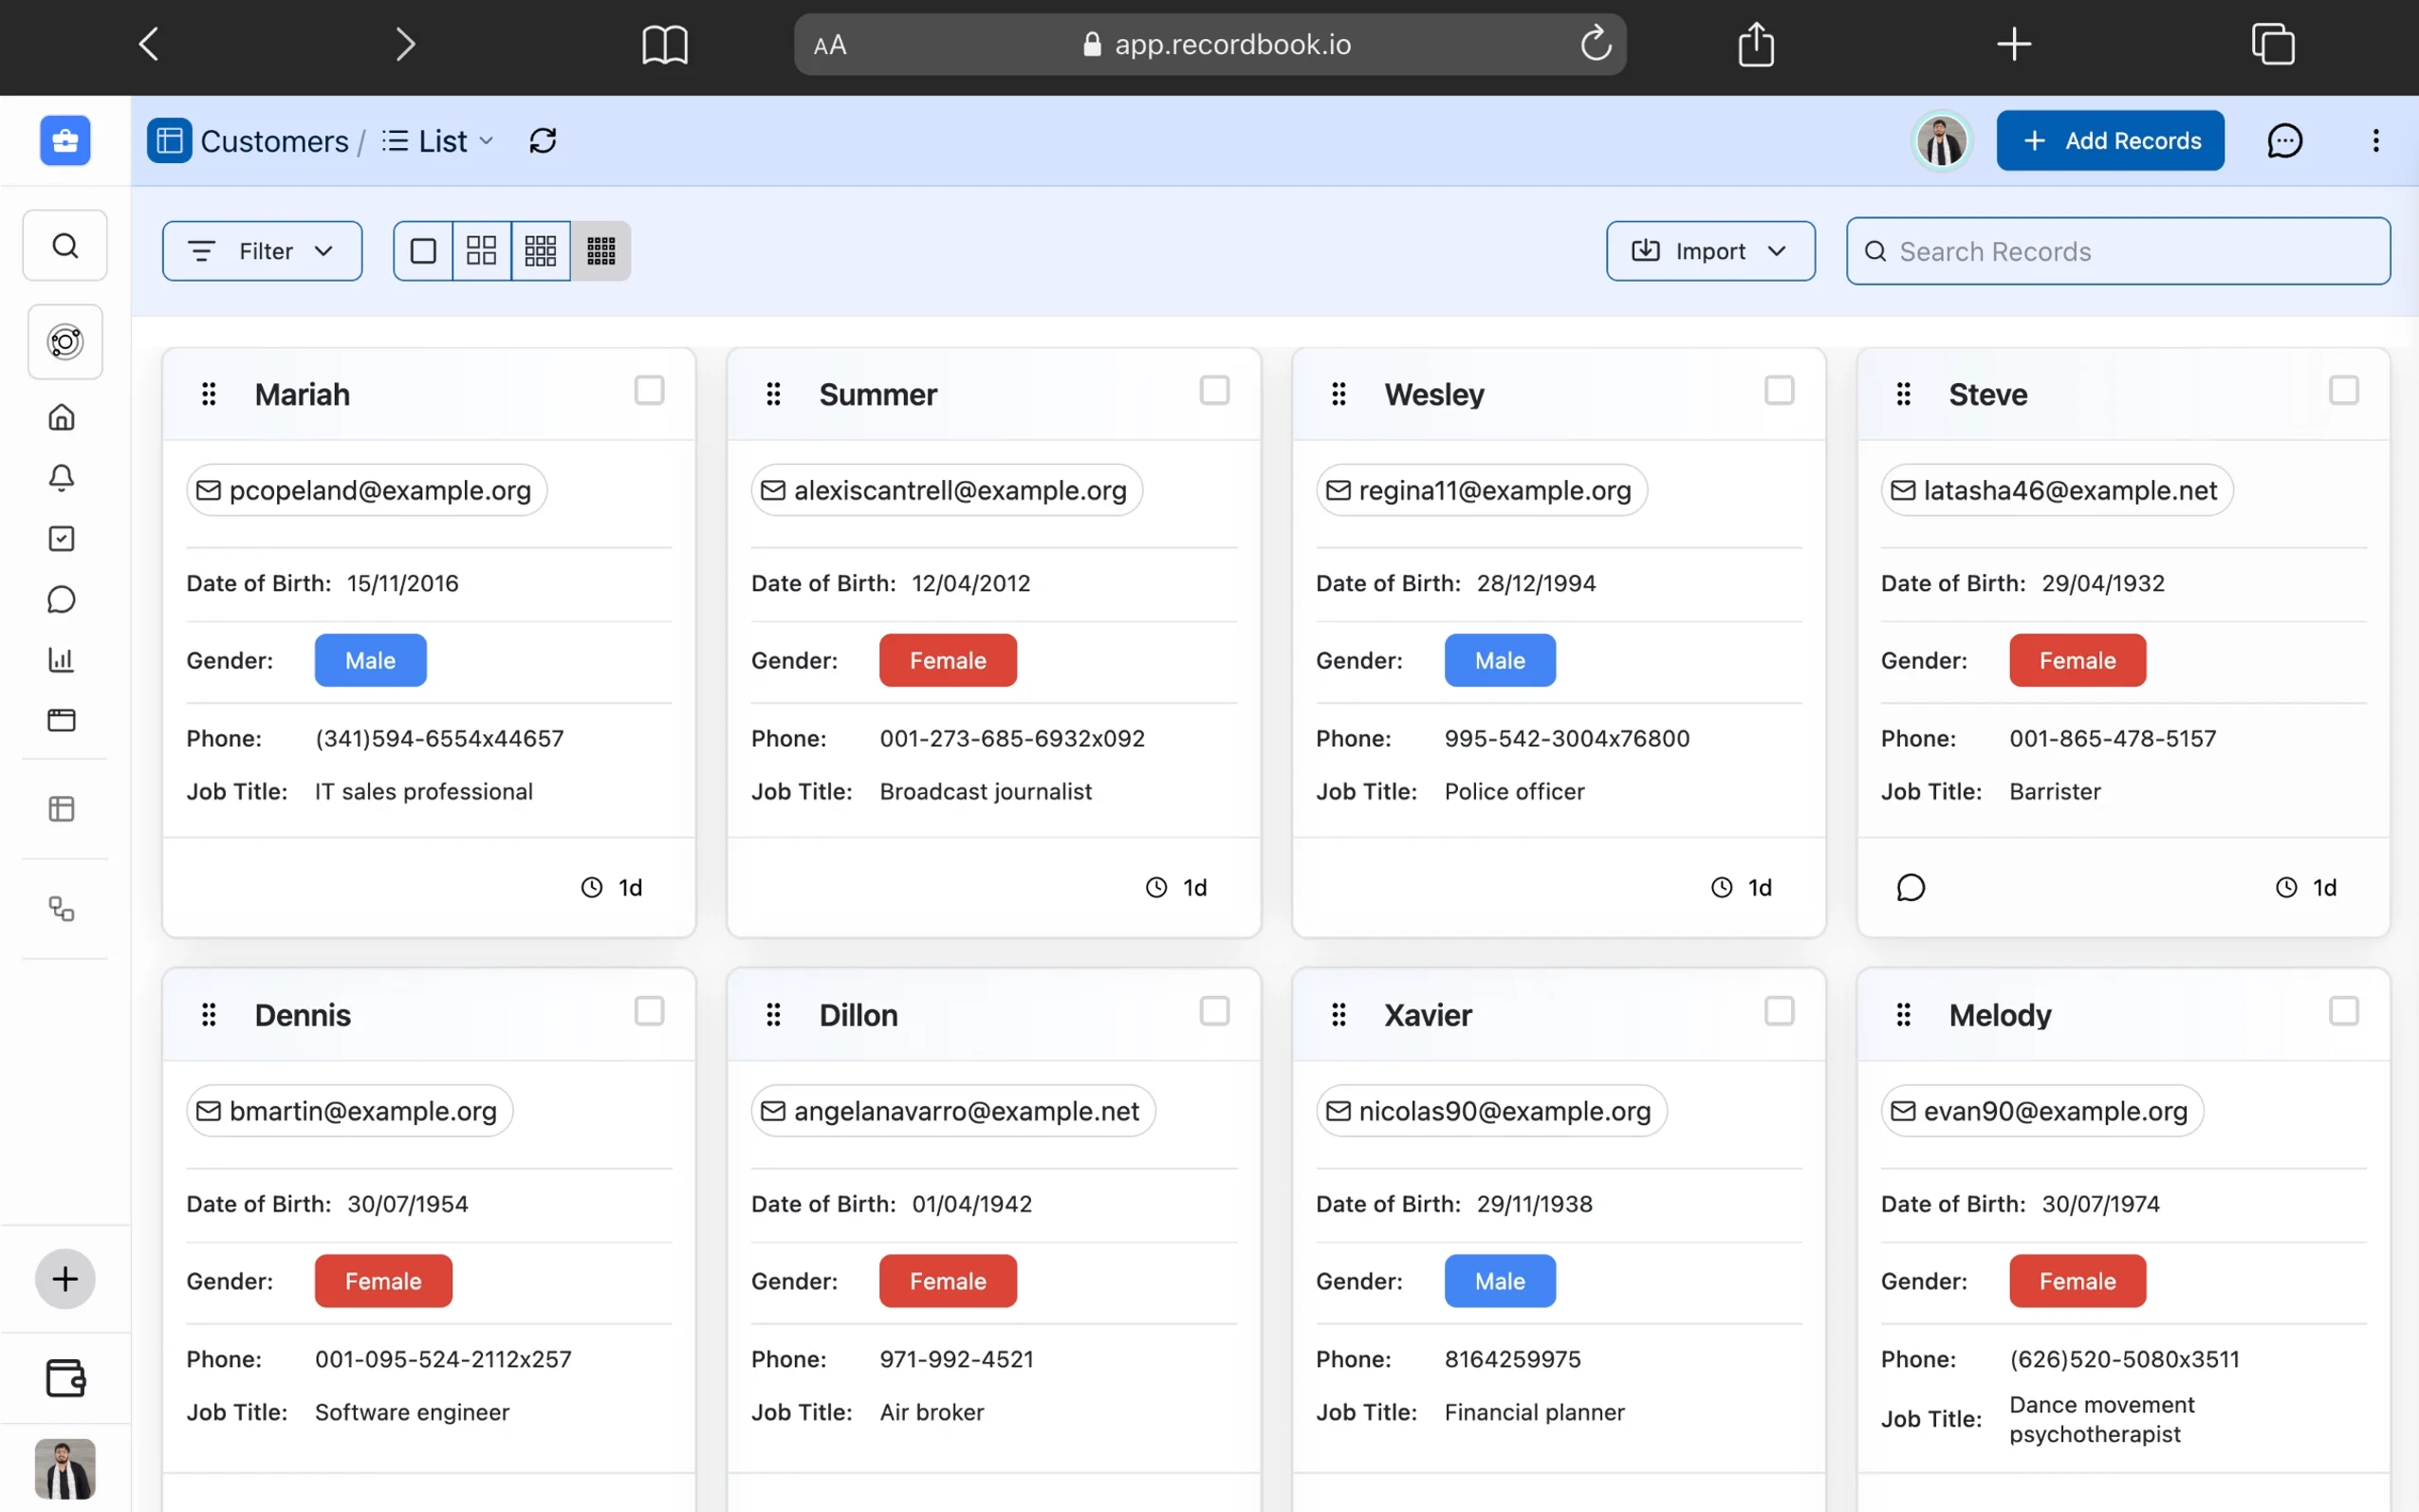Check the checkbox on Mariah's card
This screenshot has width=2419, height=1512.
coord(648,390)
